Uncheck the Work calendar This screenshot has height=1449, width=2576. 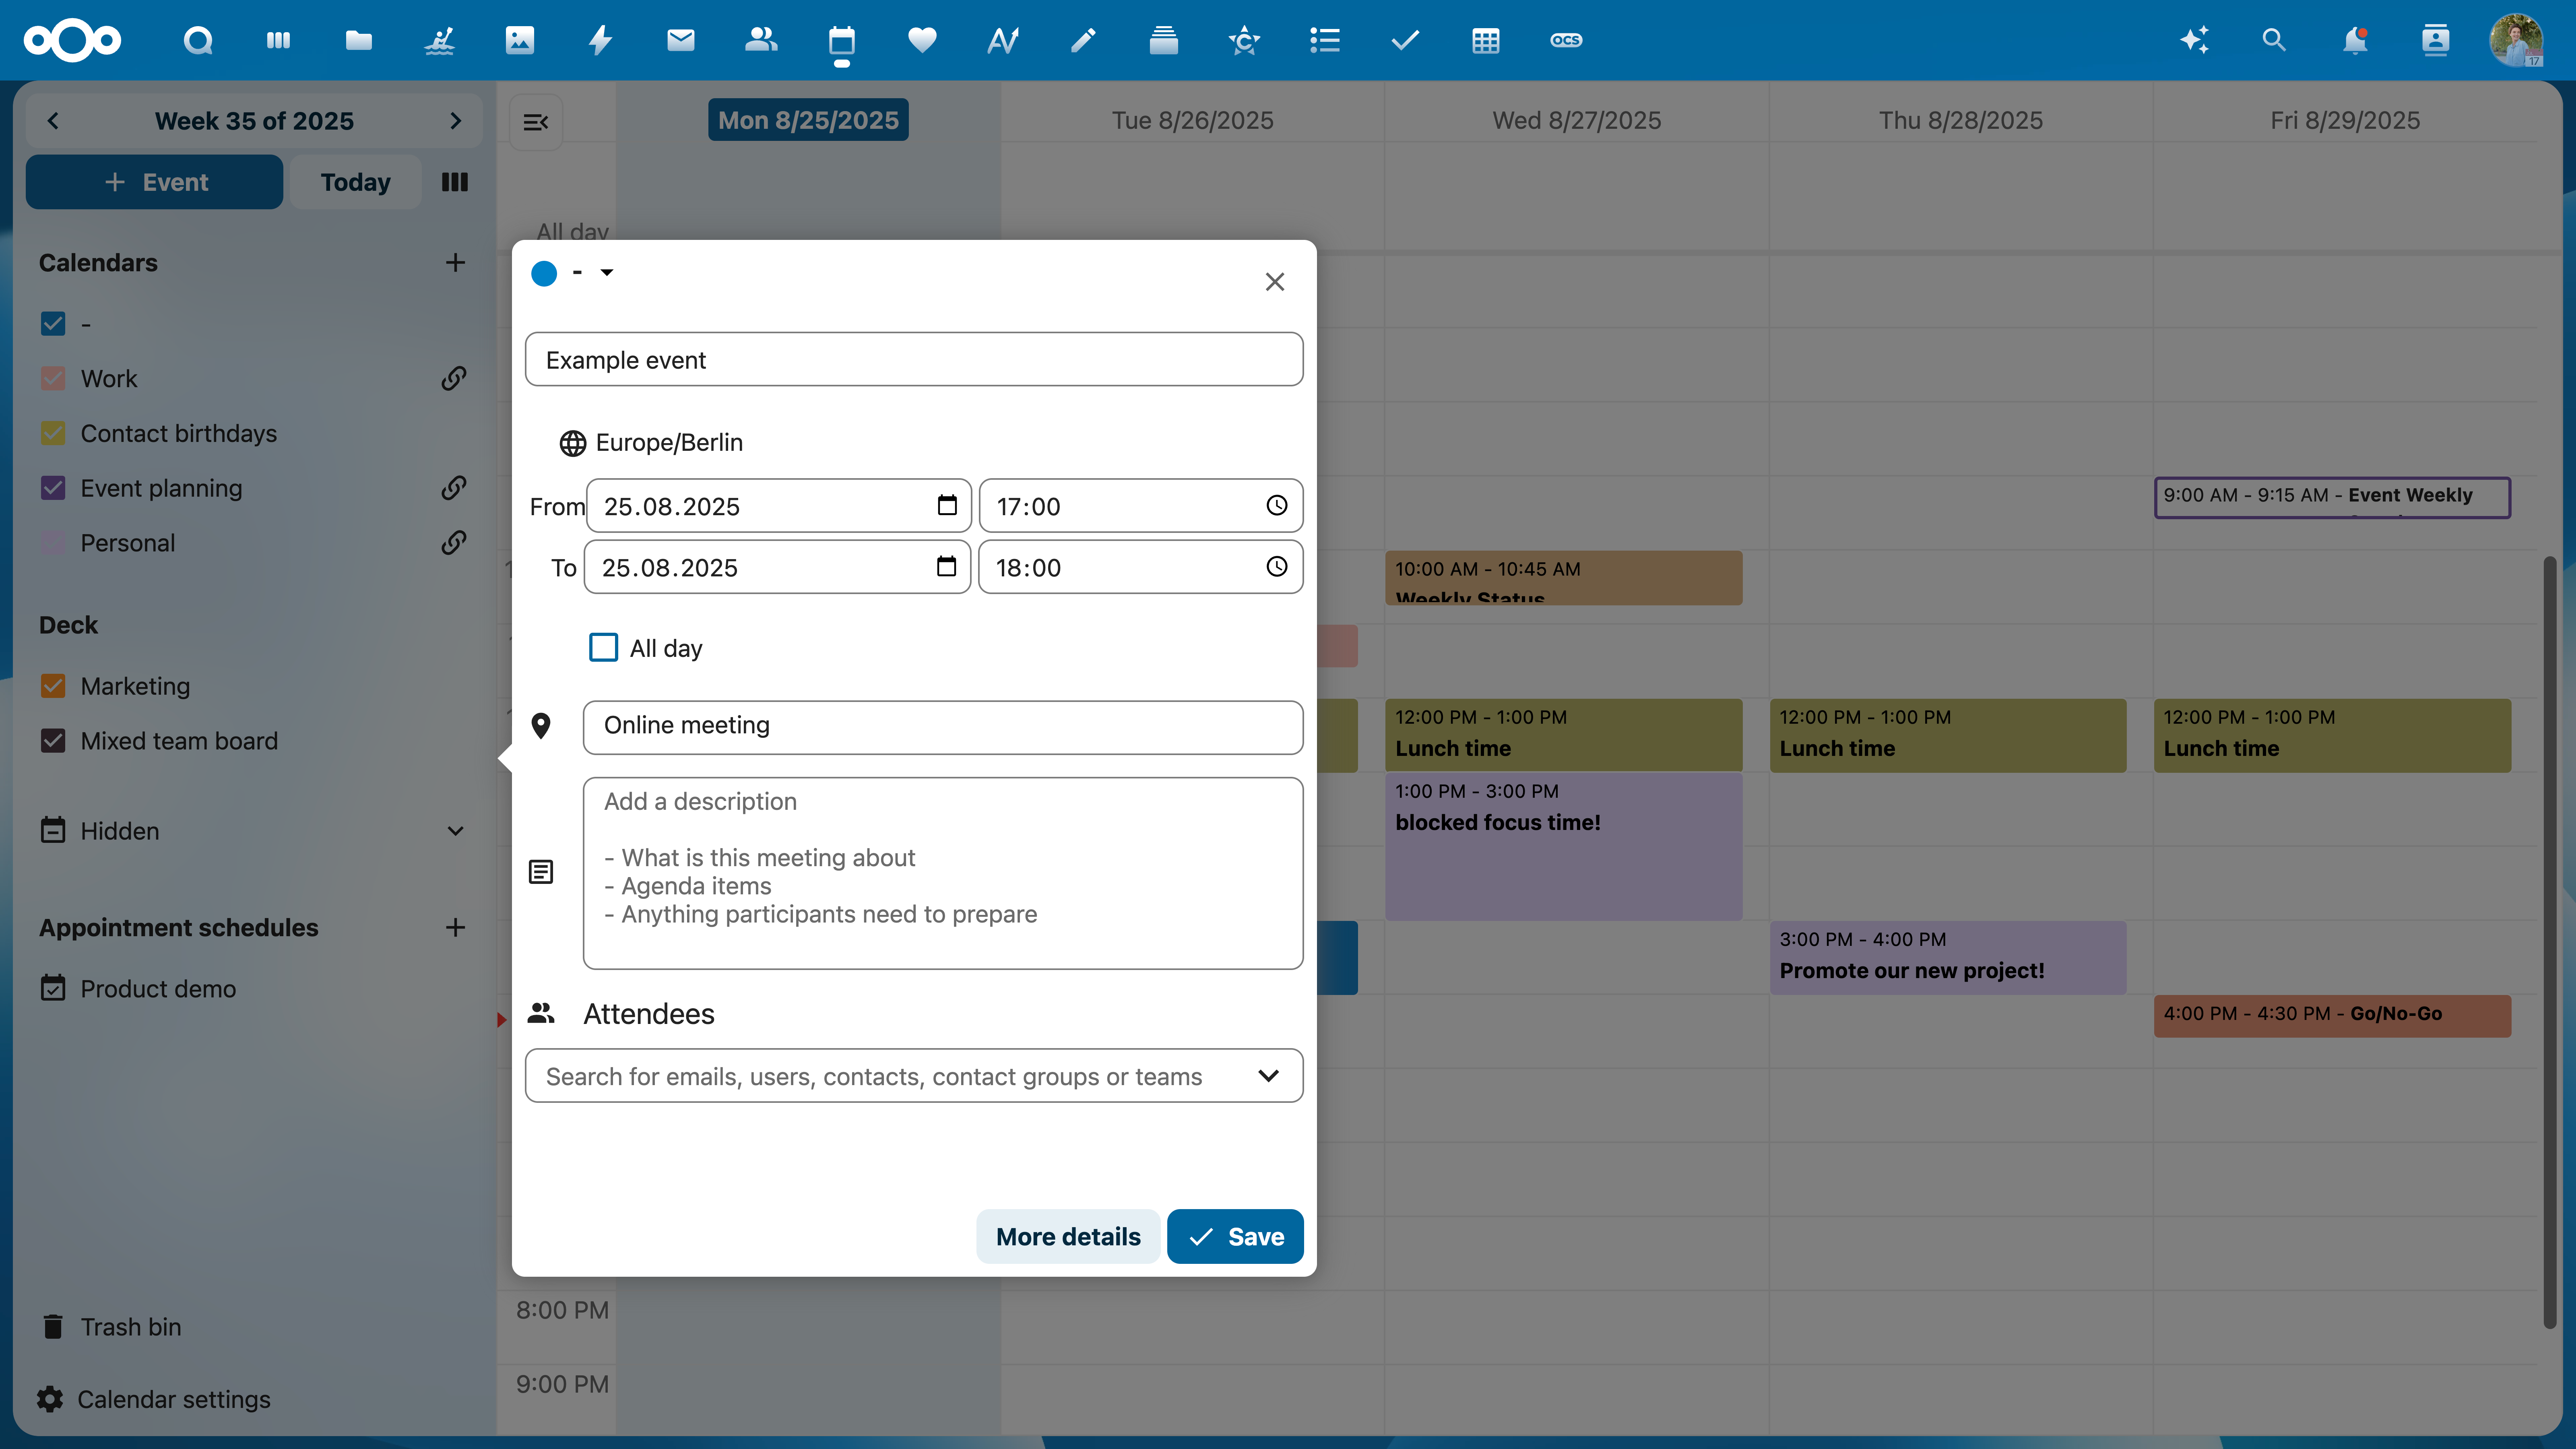click(53, 378)
